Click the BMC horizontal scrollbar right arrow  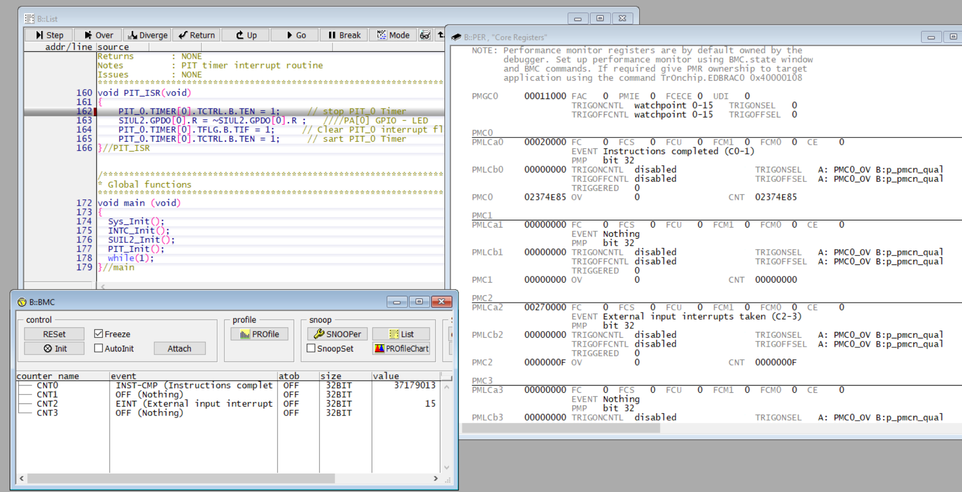pos(436,479)
